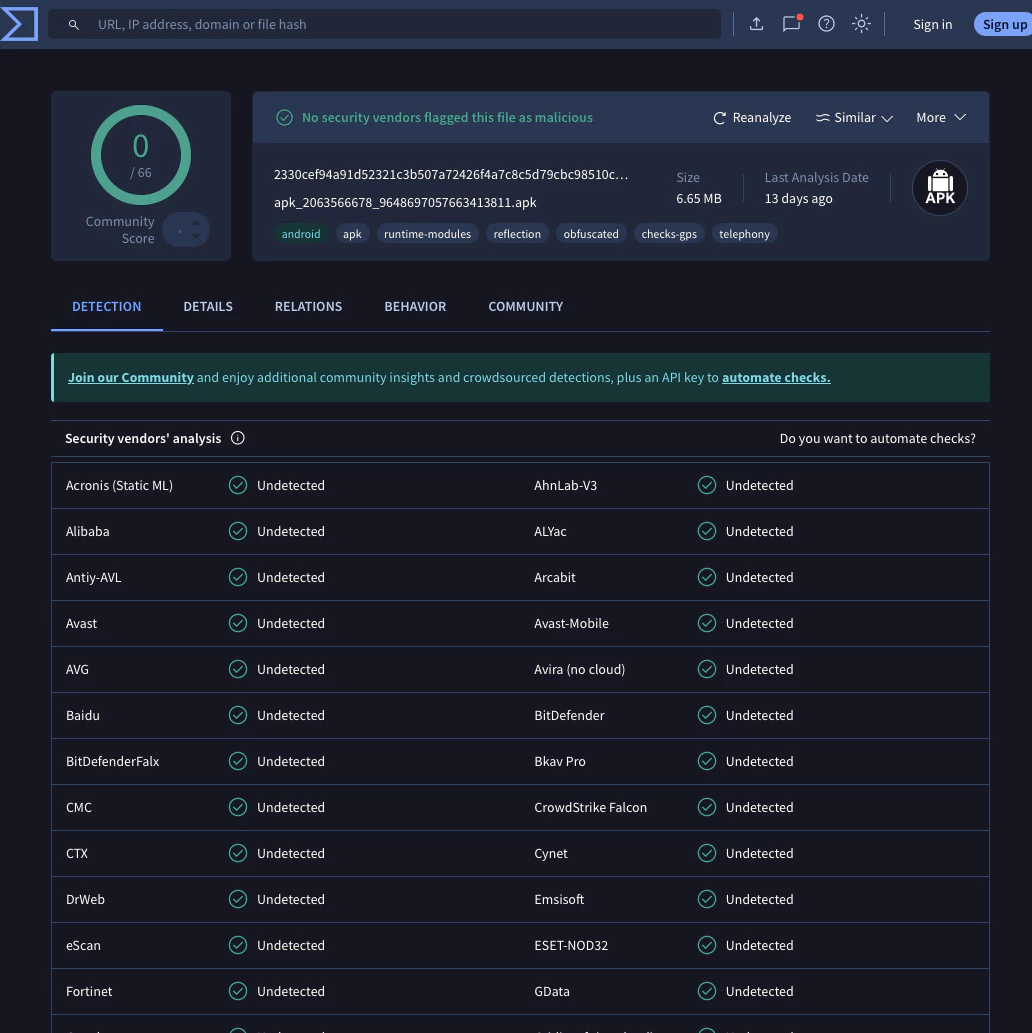This screenshot has width=1032, height=1033.
Task: Select the android tag
Action: 301,234
